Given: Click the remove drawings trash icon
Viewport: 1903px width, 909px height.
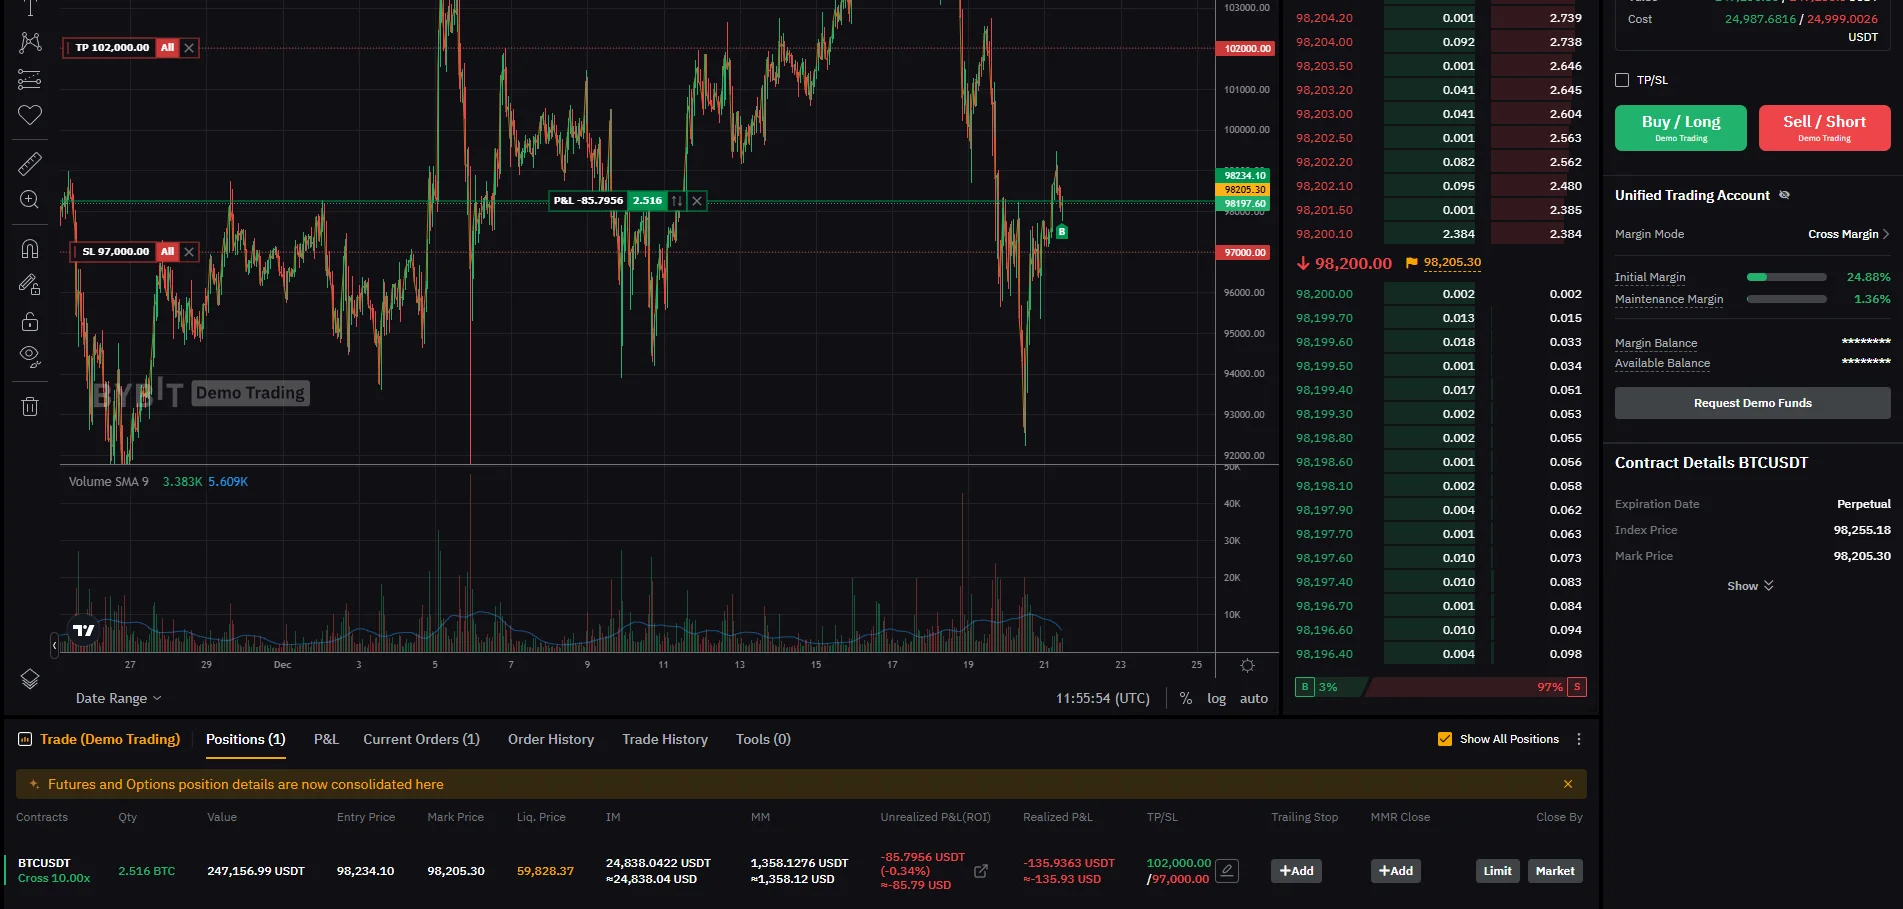Looking at the screenshot, I should (x=30, y=406).
